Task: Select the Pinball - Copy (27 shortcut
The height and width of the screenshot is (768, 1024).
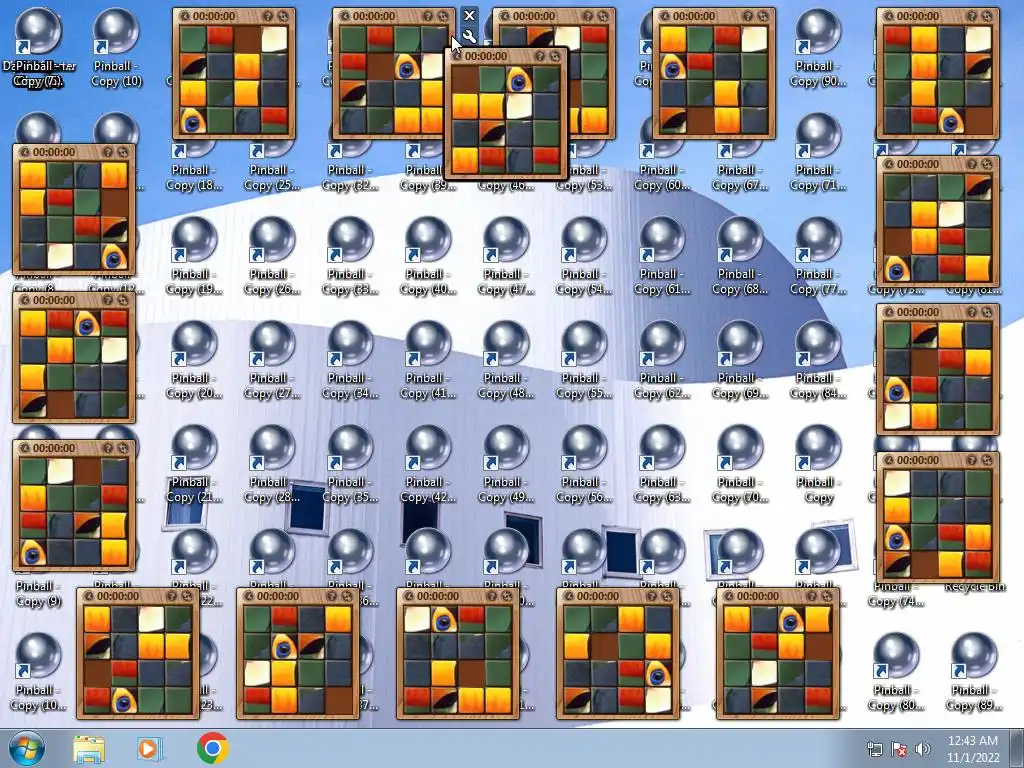Action: 272,360
